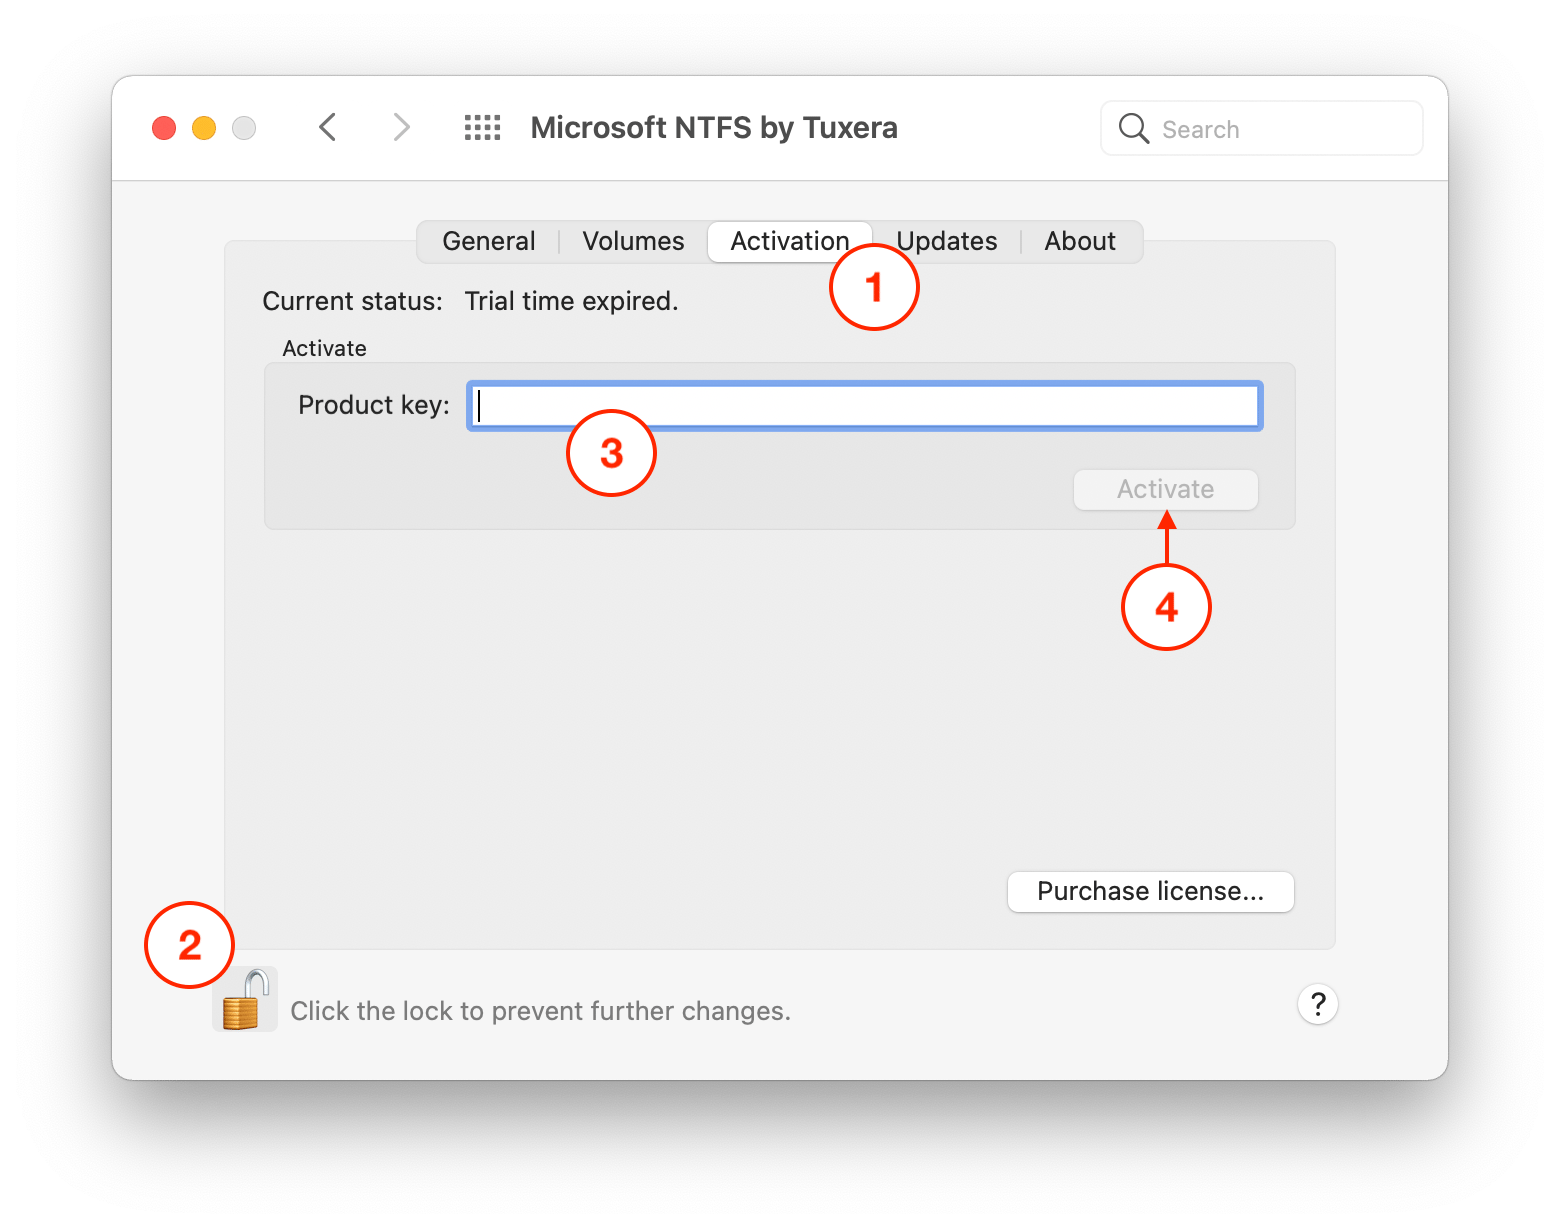The width and height of the screenshot is (1560, 1228).
Task: Click the 'Activate' group heading above the key box
Action: click(324, 348)
